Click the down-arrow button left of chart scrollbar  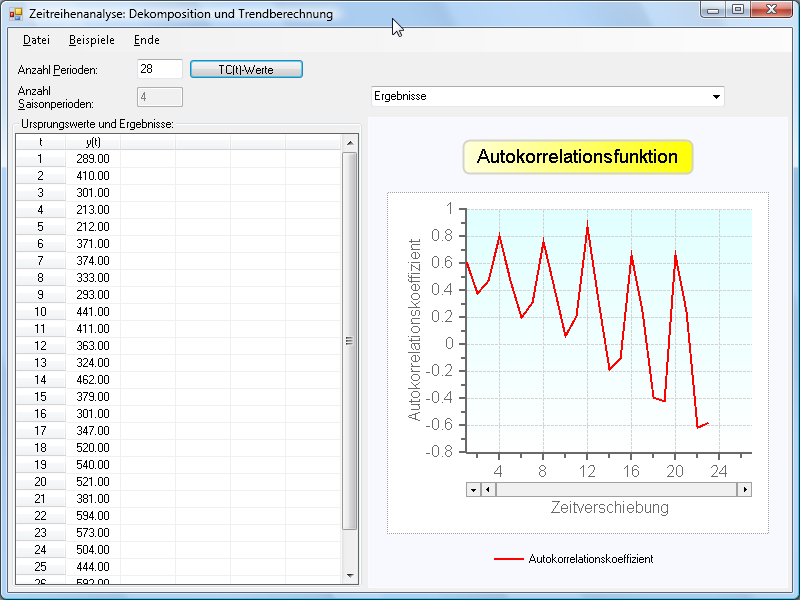[473, 490]
